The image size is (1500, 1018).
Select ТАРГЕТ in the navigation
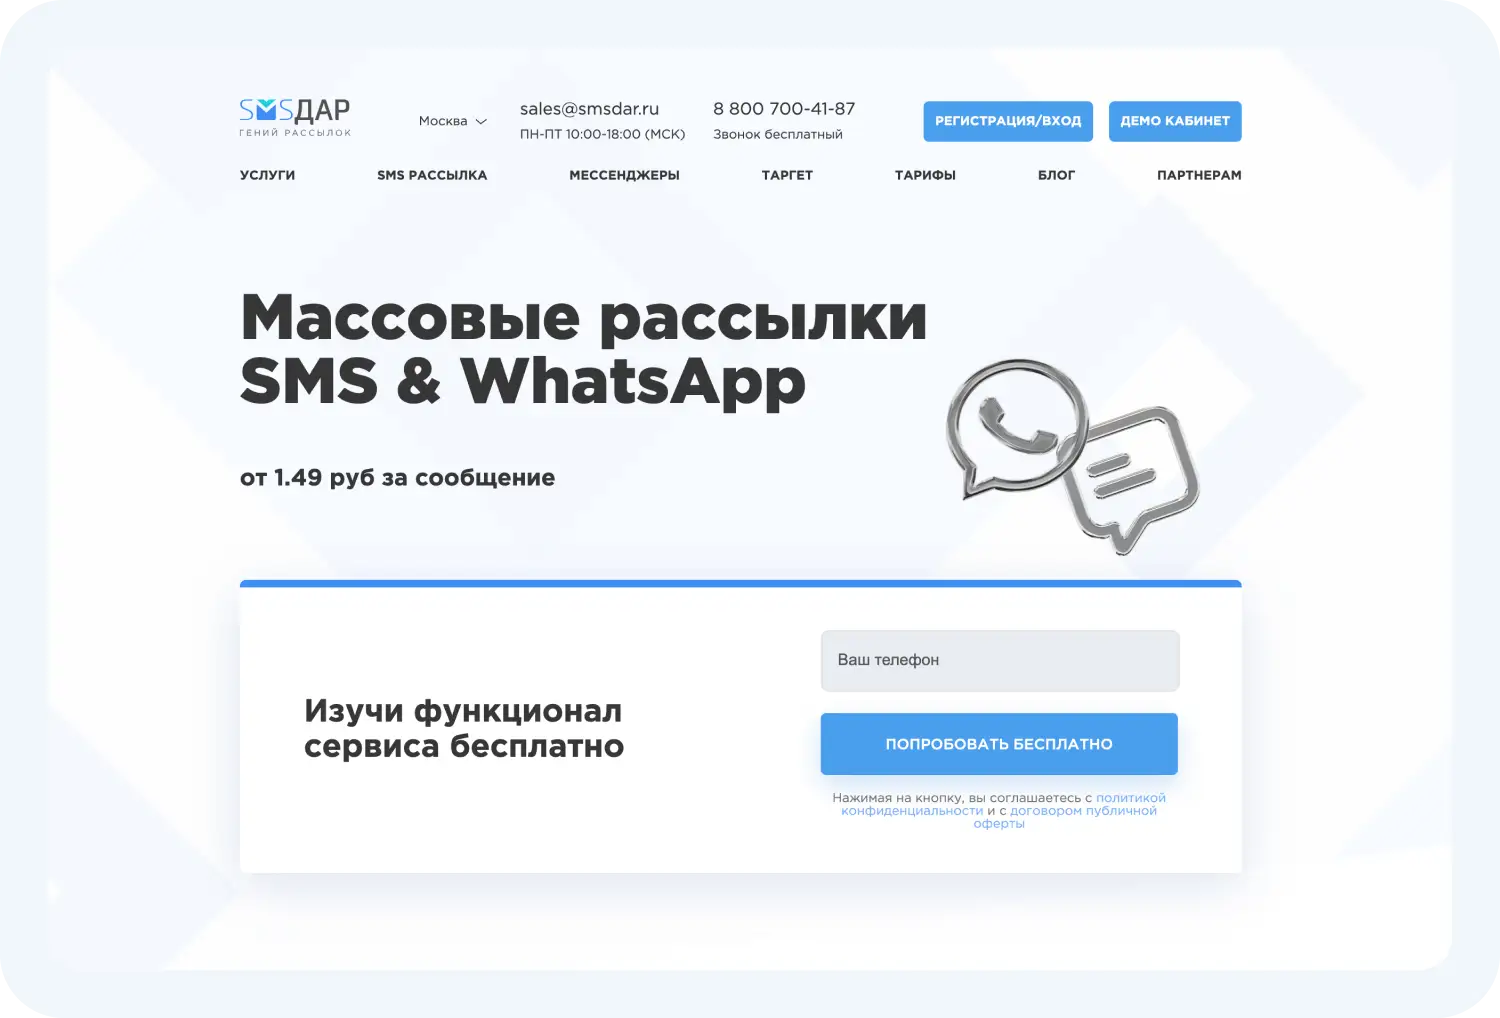click(x=787, y=175)
